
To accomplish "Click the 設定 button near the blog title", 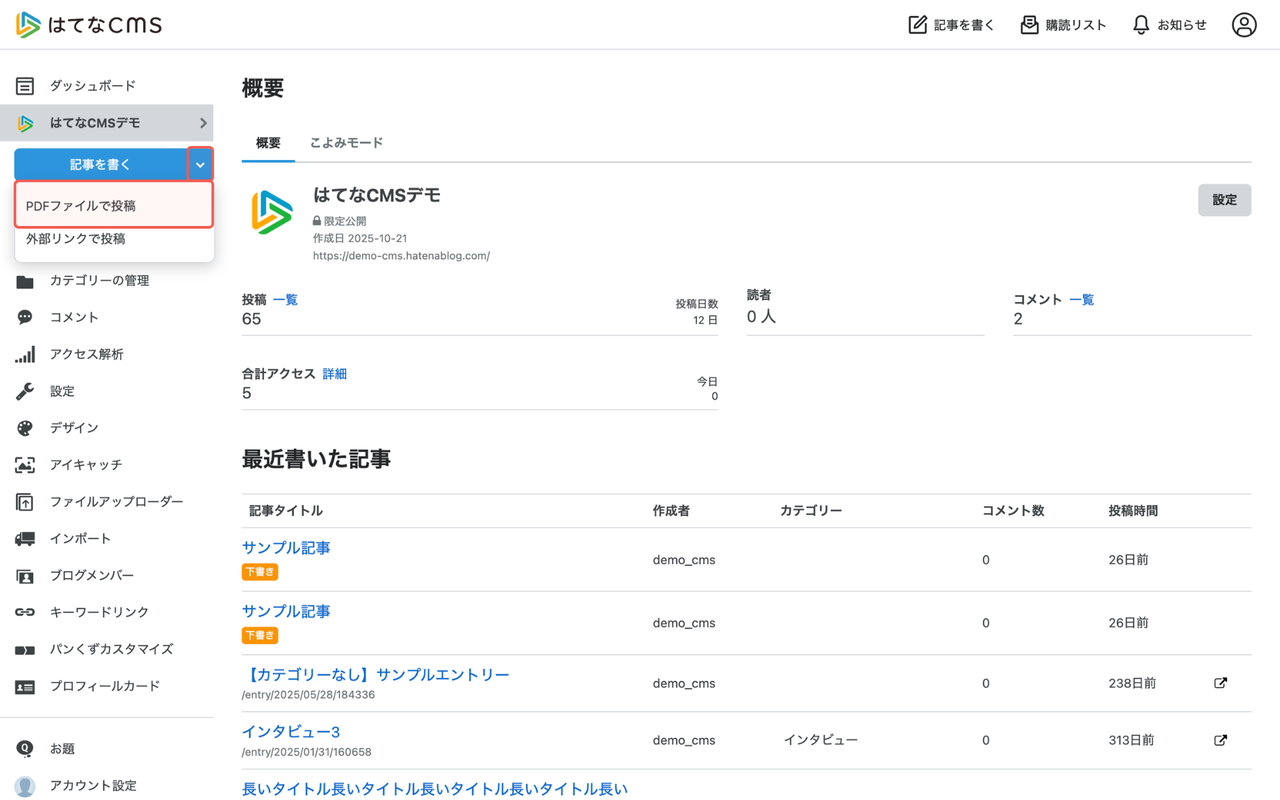I will [1224, 199].
